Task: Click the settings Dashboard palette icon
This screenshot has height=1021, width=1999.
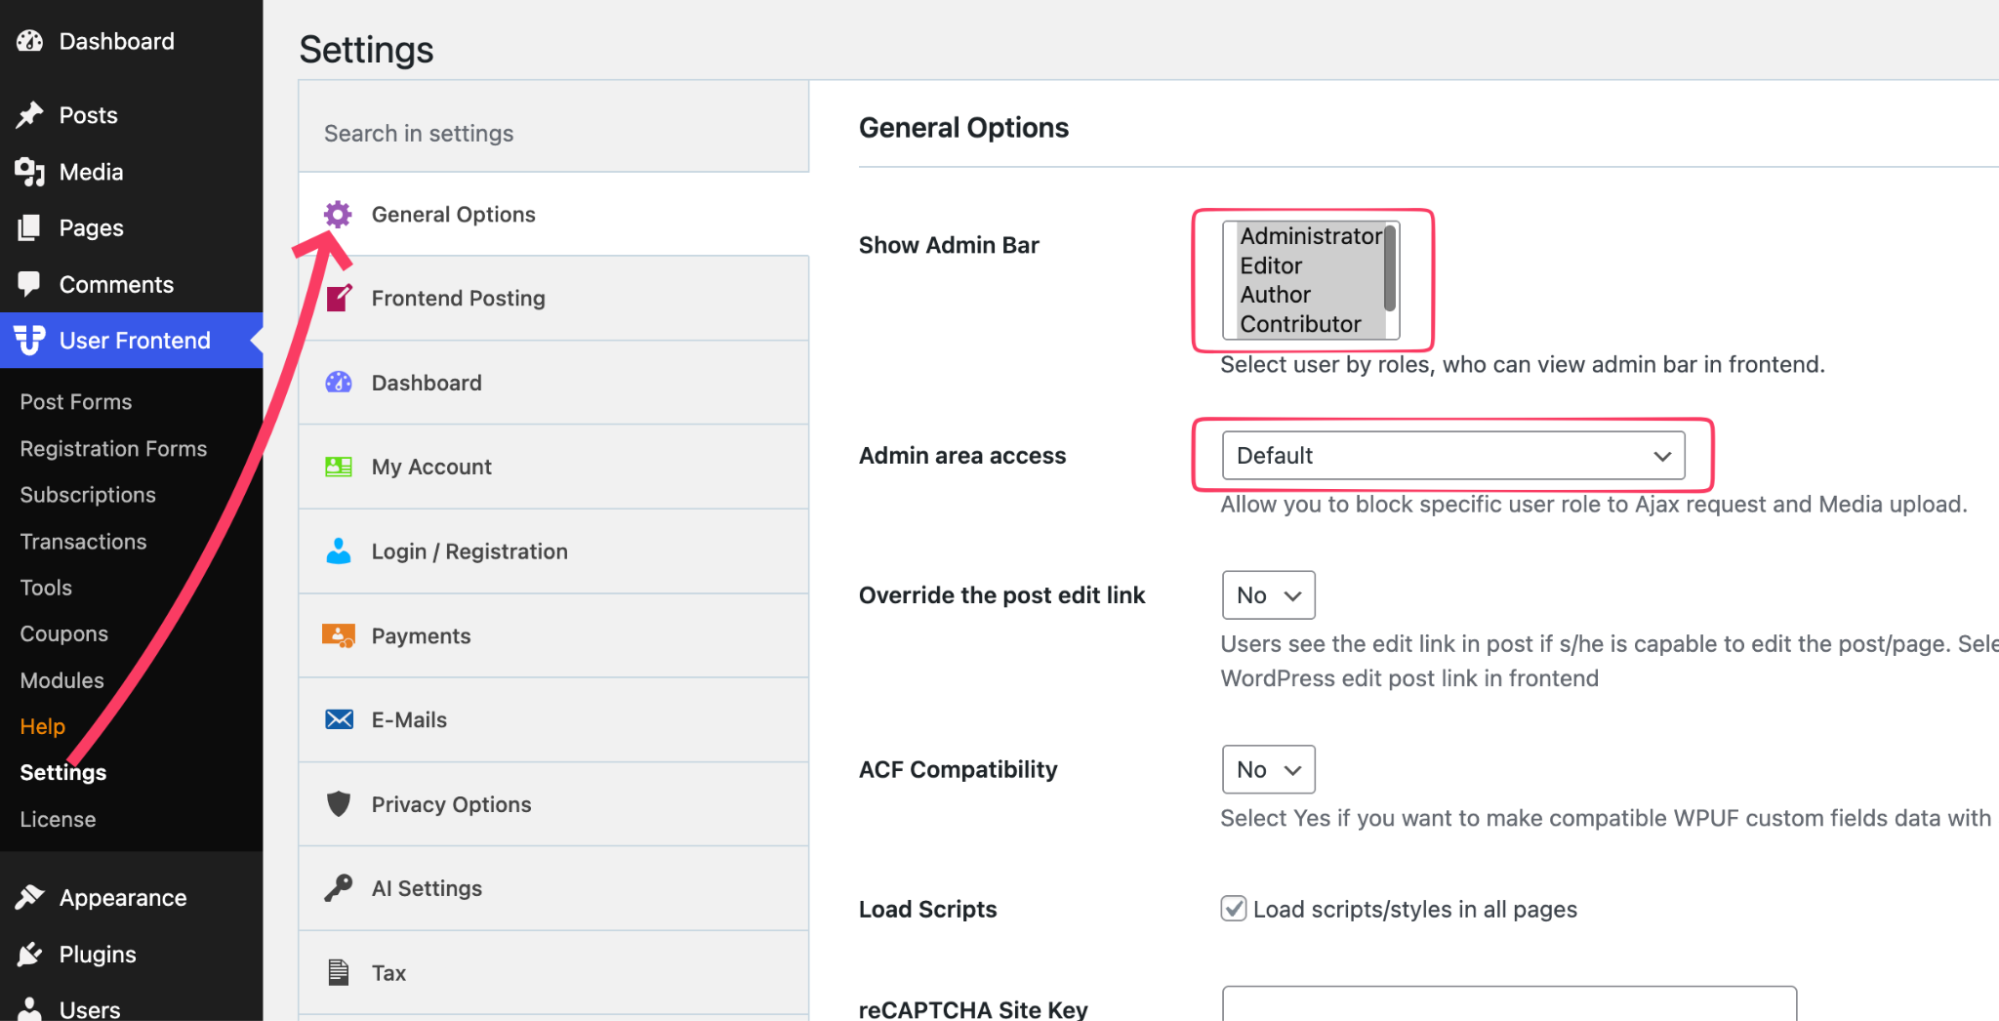Action: [x=339, y=382]
